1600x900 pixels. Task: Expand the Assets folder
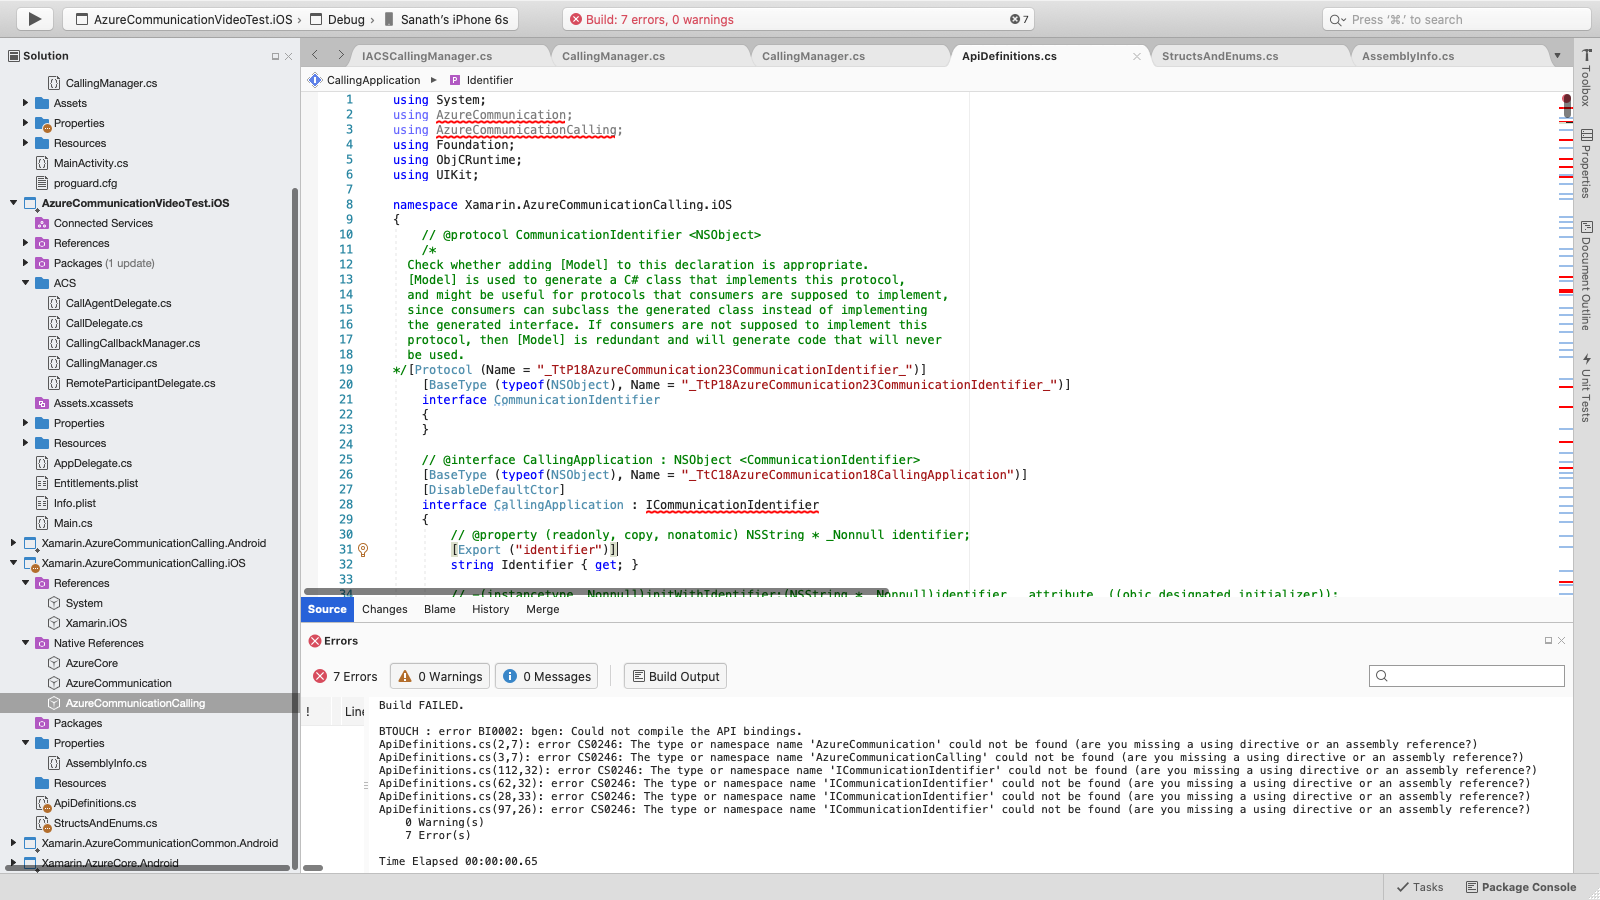pos(25,103)
